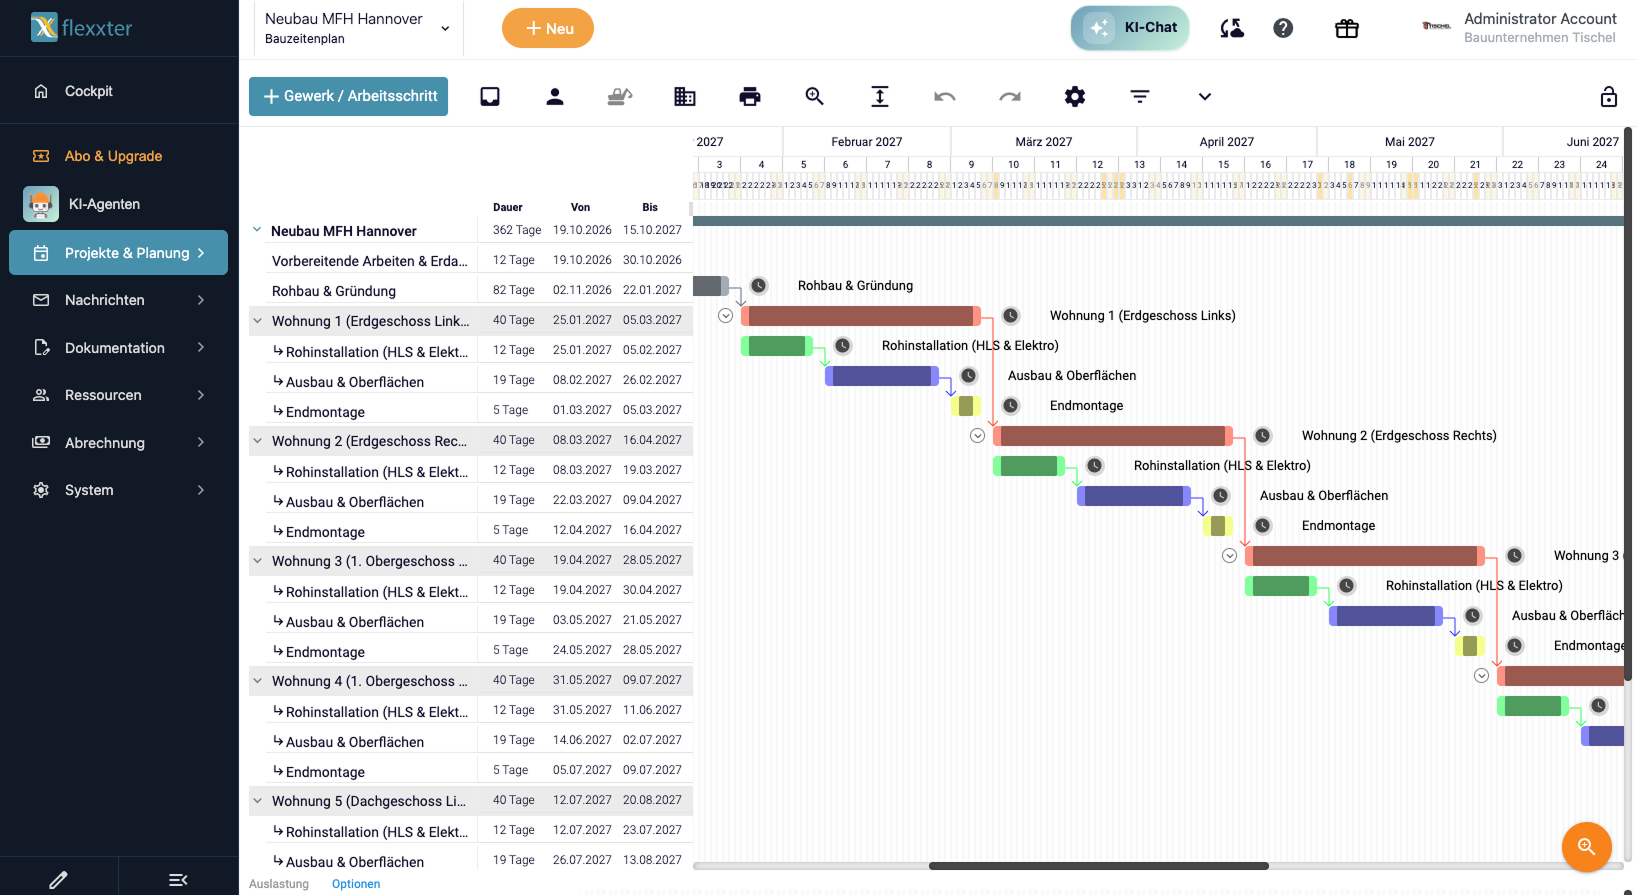Click the pencil edit icon in sidebar

pyautogui.click(x=58, y=880)
